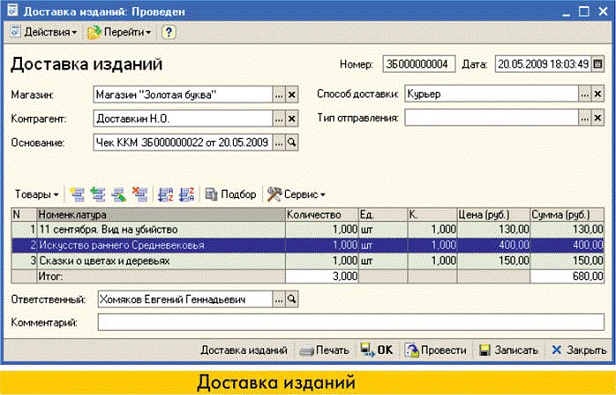The height and width of the screenshot is (395, 616).
Task: Click the Контрагент field Доставкин Н.О.
Action: pos(183,119)
